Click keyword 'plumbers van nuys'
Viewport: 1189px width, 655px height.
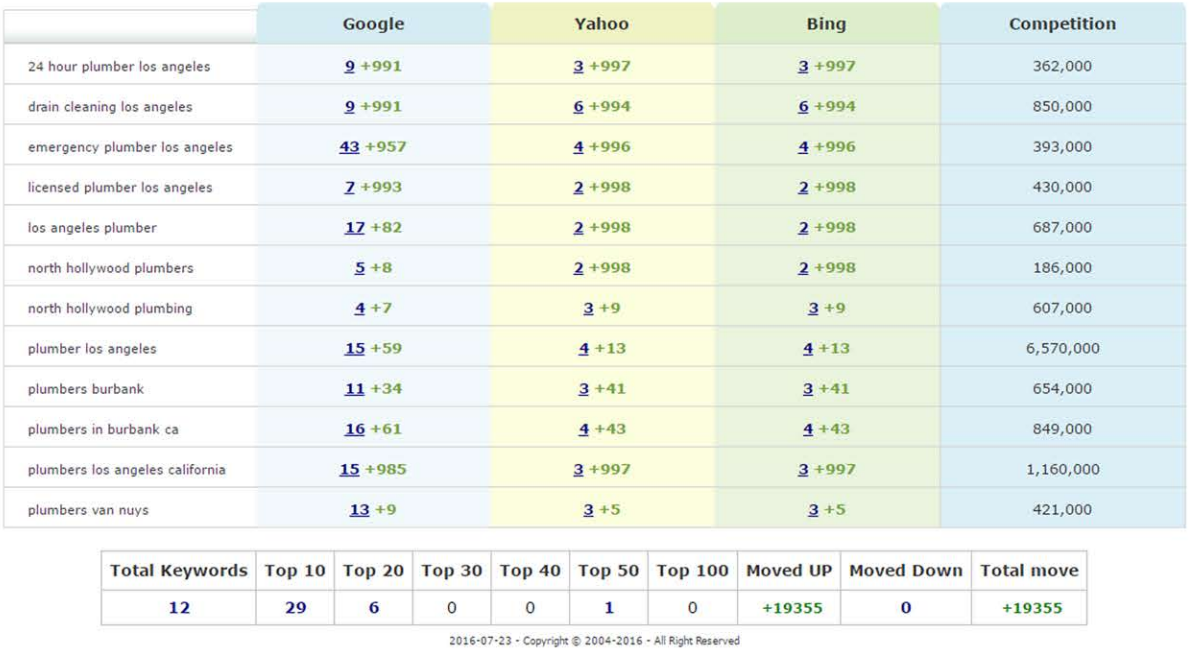coord(88,510)
